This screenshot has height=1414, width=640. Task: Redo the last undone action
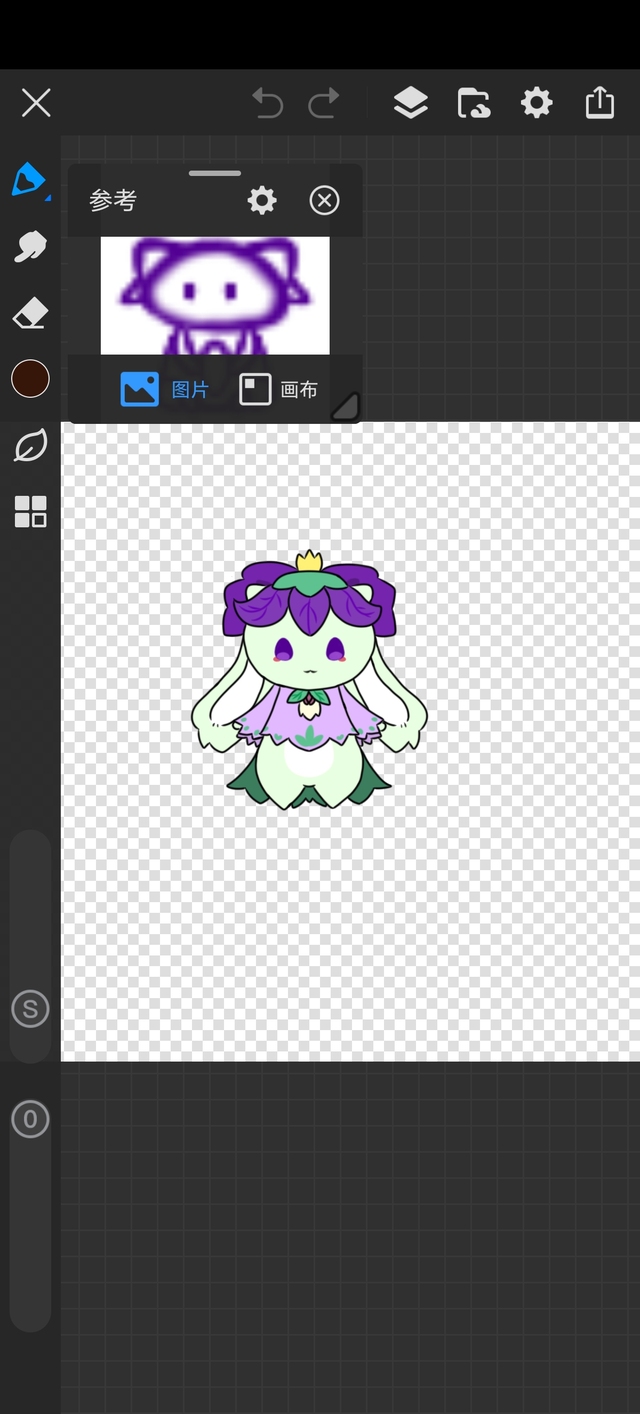(324, 103)
